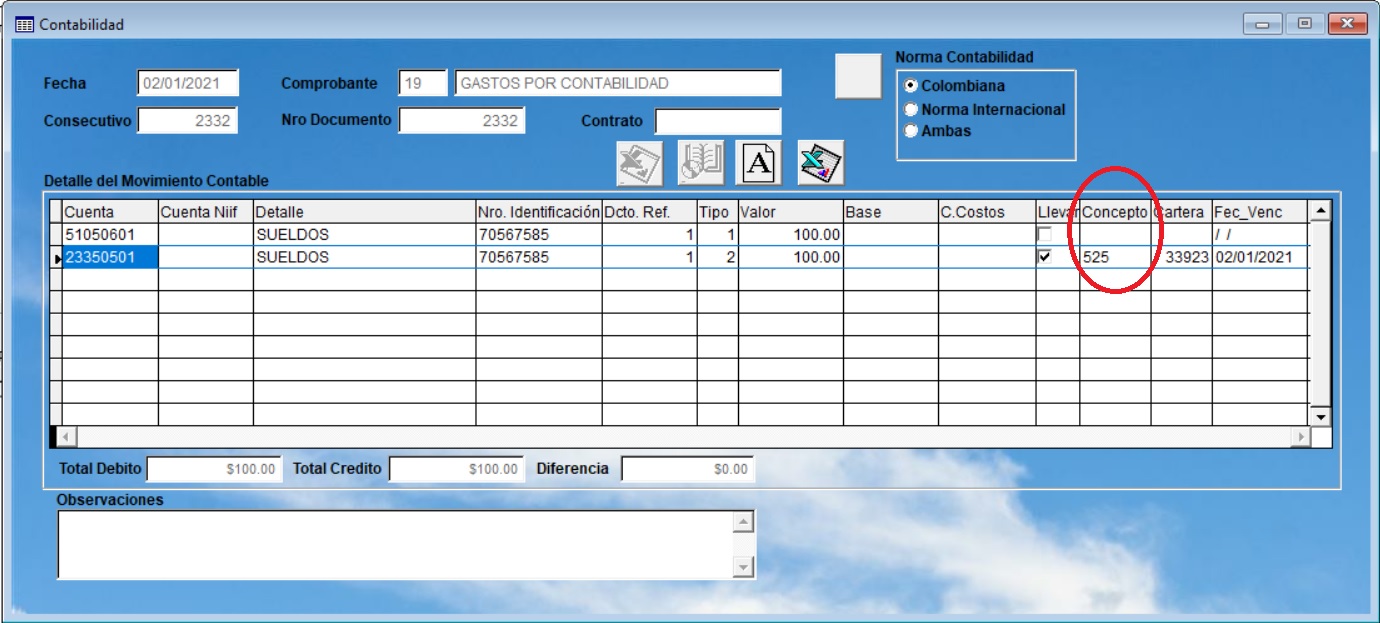
Task: Click the blank square button beside Norma Contabilidad
Action: tap(858, 76)
